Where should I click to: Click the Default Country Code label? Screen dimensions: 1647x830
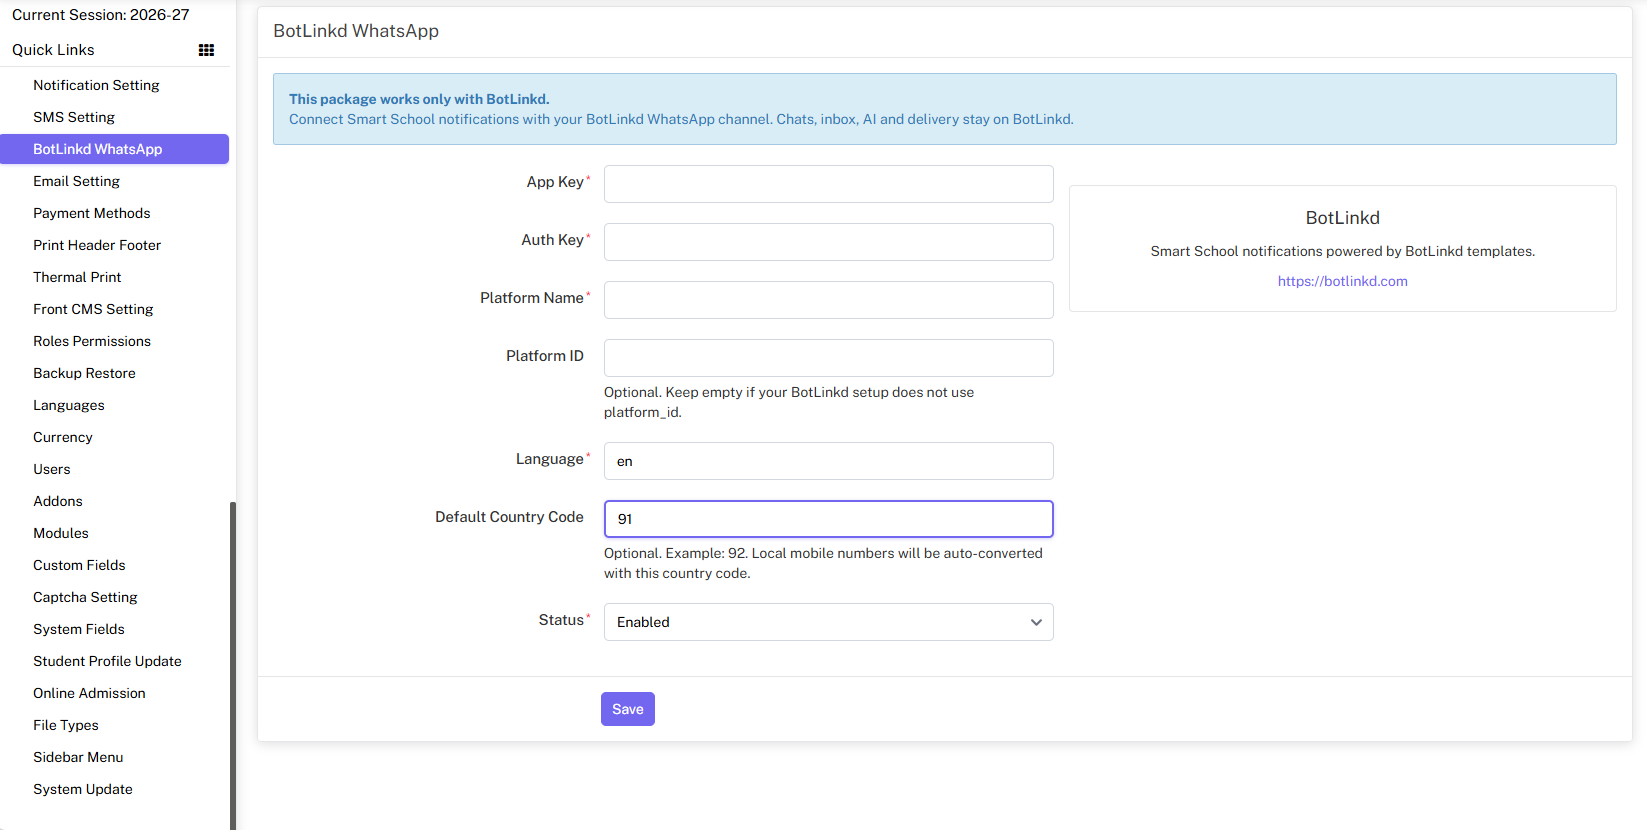[x=509, y=517]
